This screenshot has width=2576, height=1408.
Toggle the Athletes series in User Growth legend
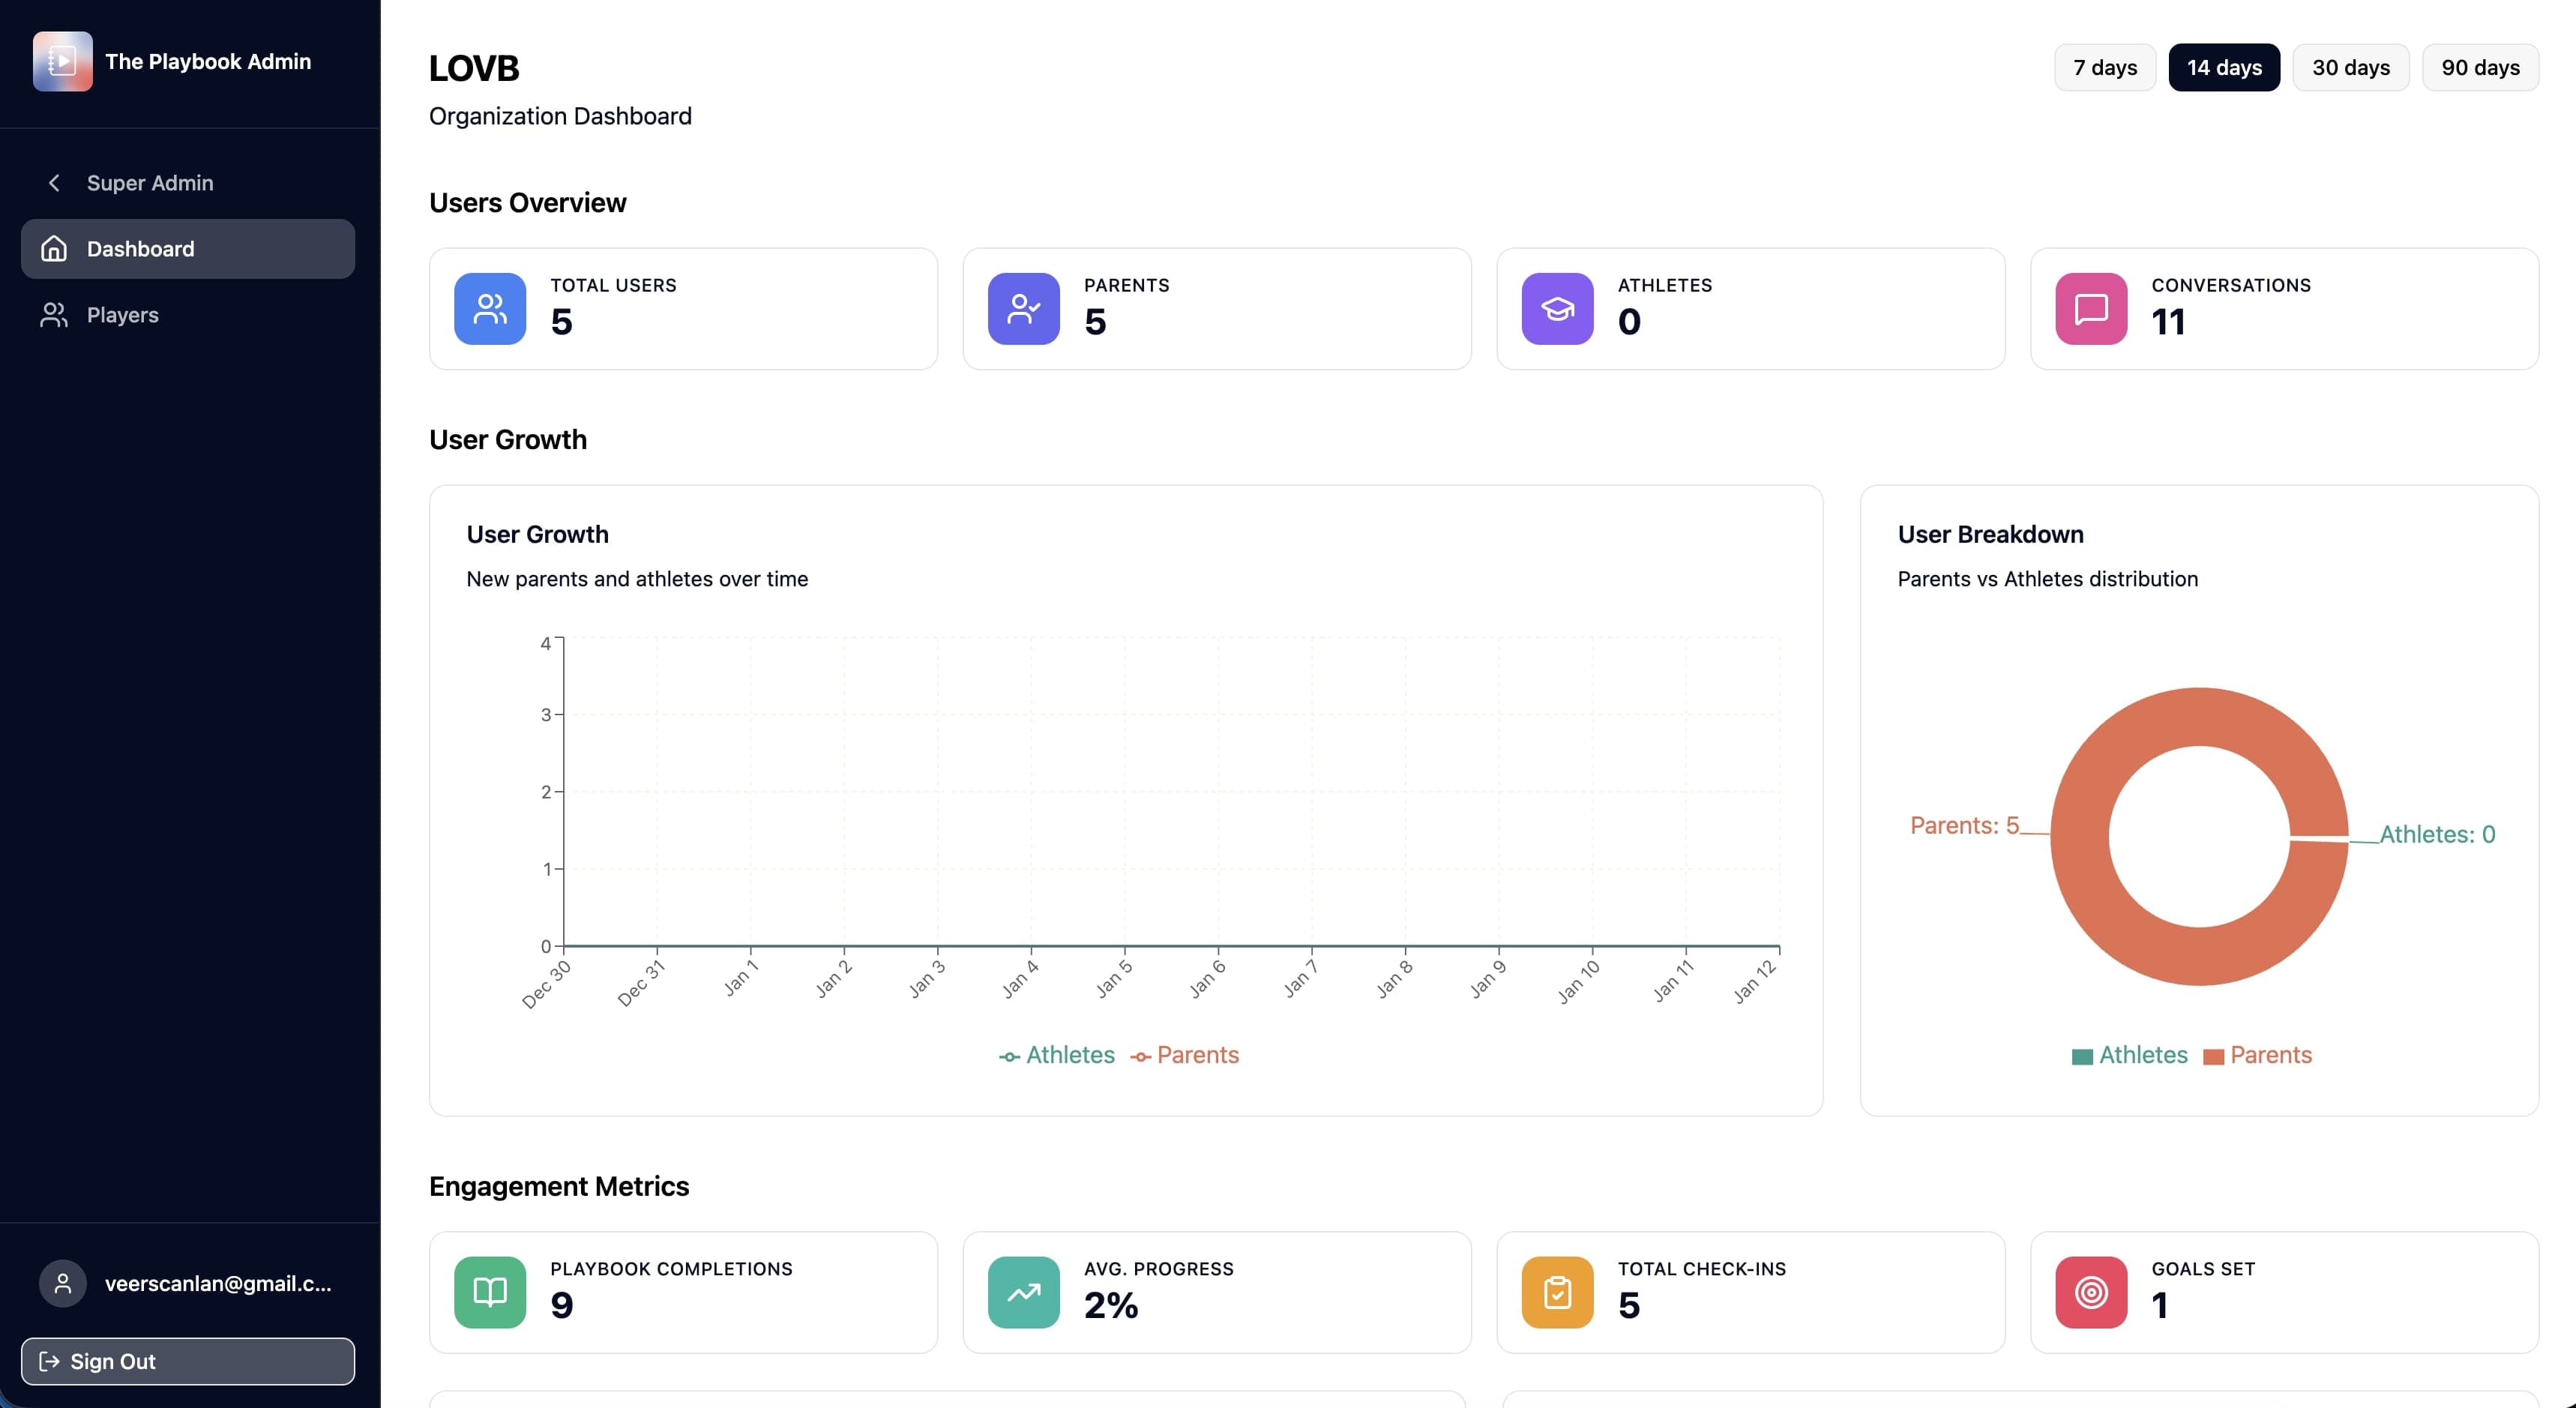1056,1054
